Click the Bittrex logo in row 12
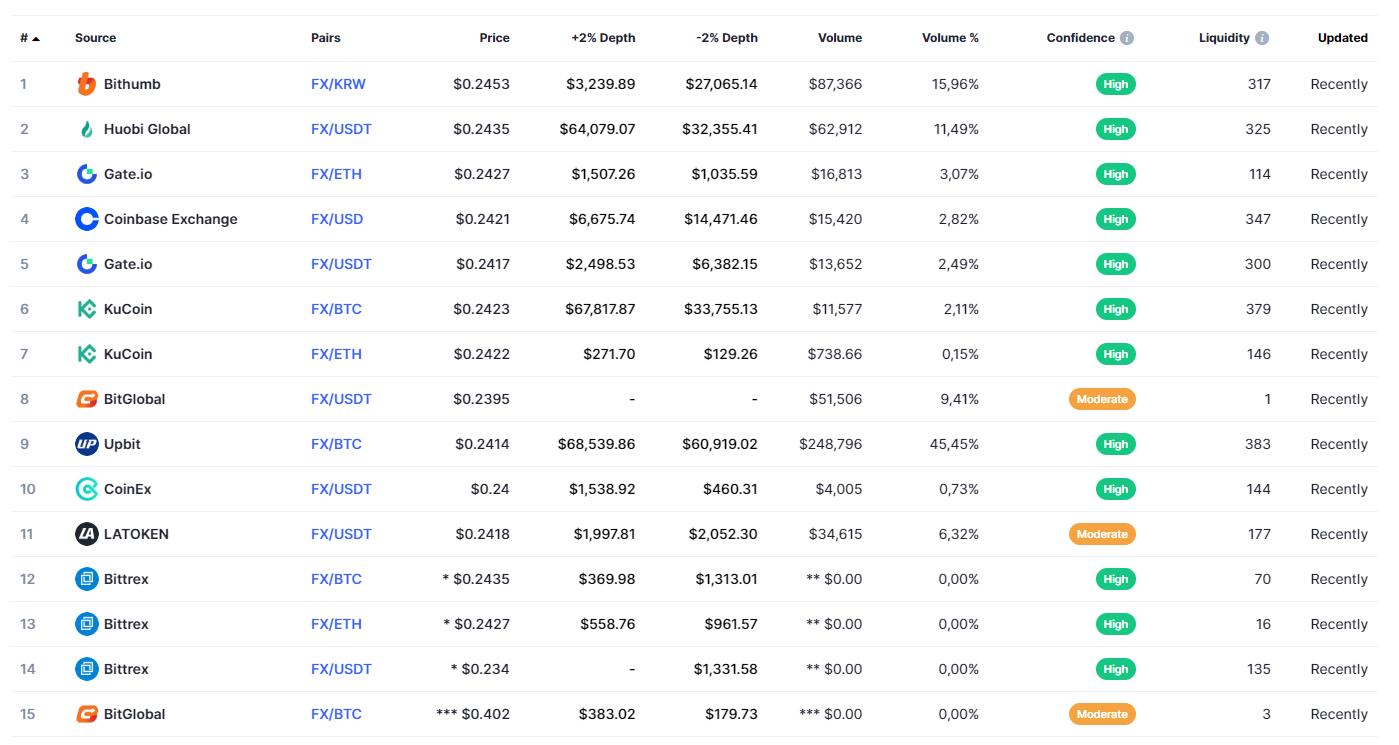Screen dimensions: 1399x745 tap(87, 579)
